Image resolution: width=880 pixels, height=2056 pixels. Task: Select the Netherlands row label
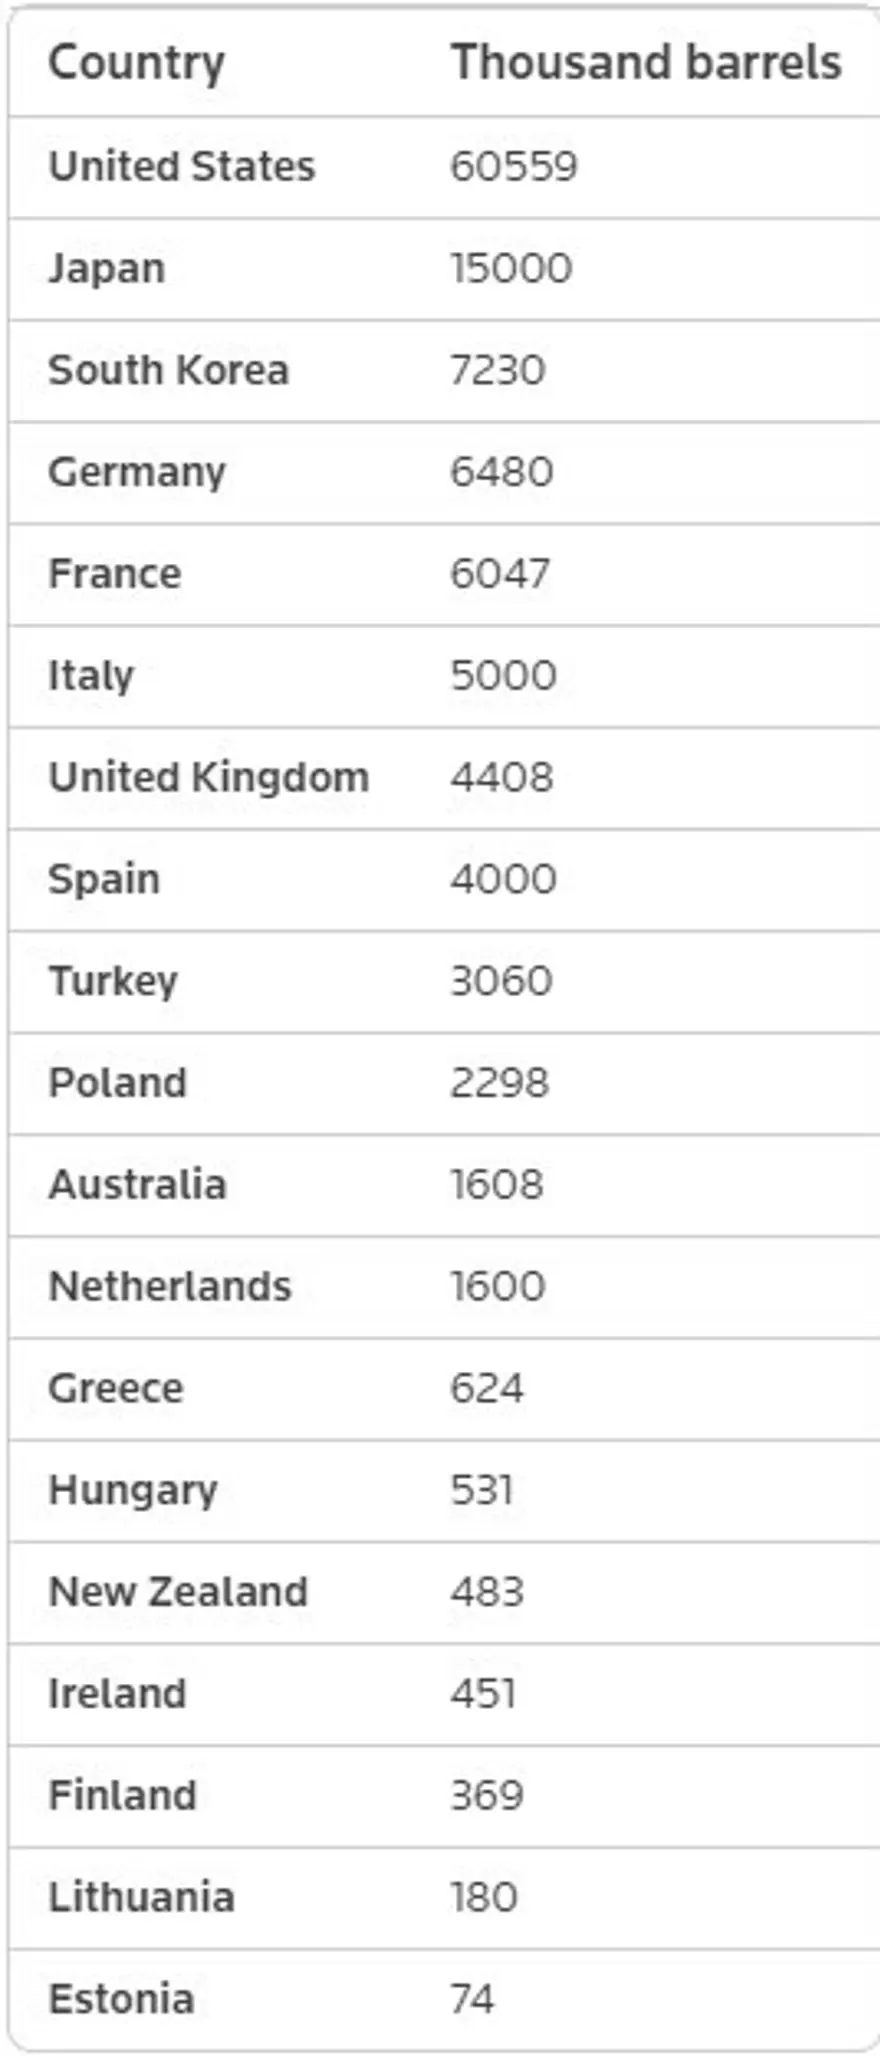[x=170, y=1287]
